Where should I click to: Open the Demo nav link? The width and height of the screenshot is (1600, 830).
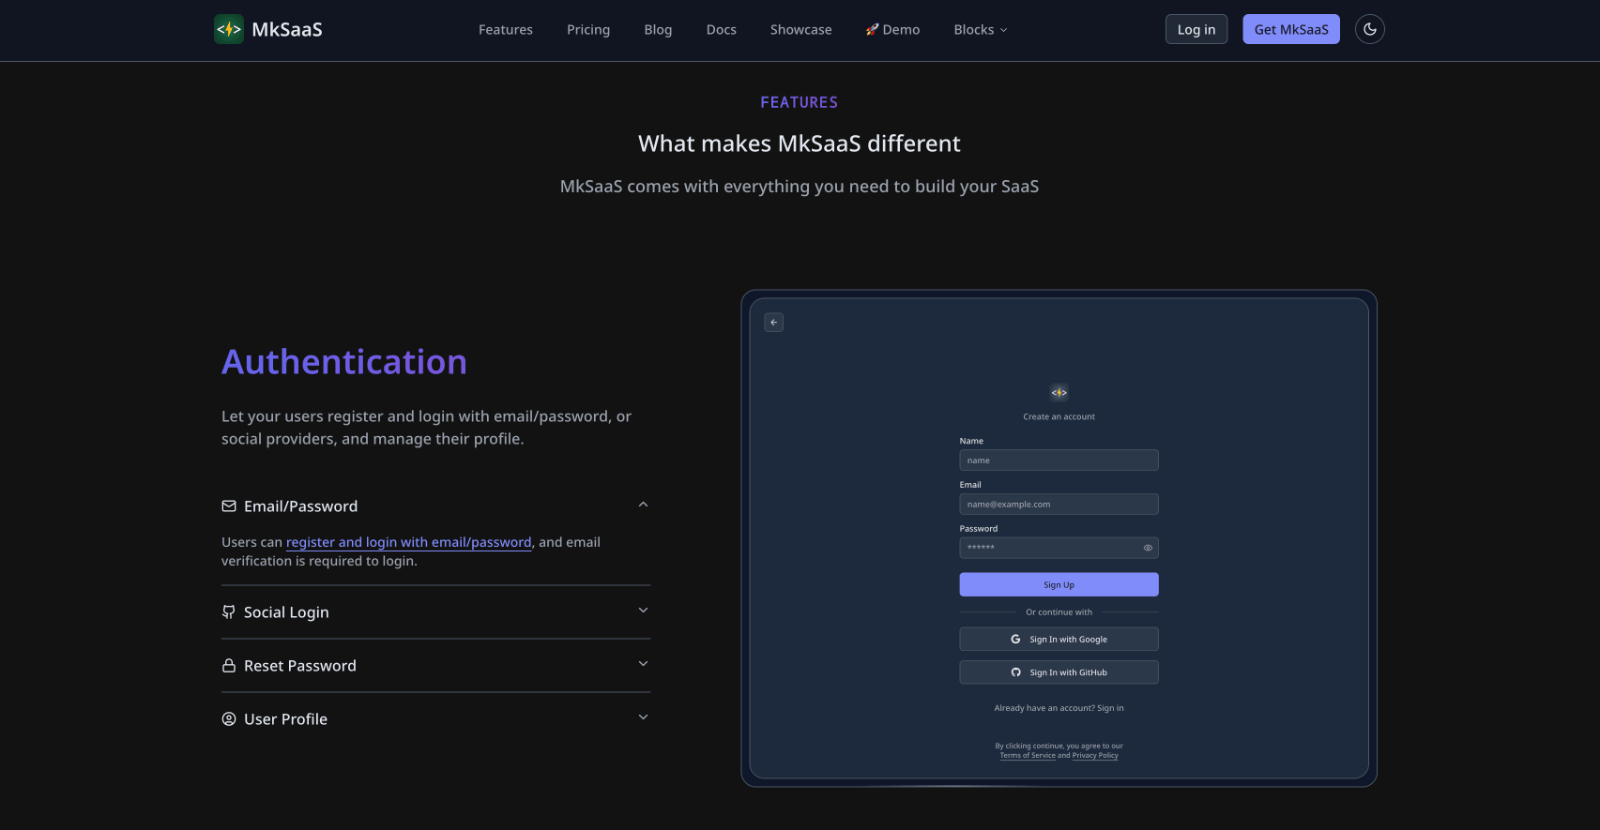click(x=893, y=30)
